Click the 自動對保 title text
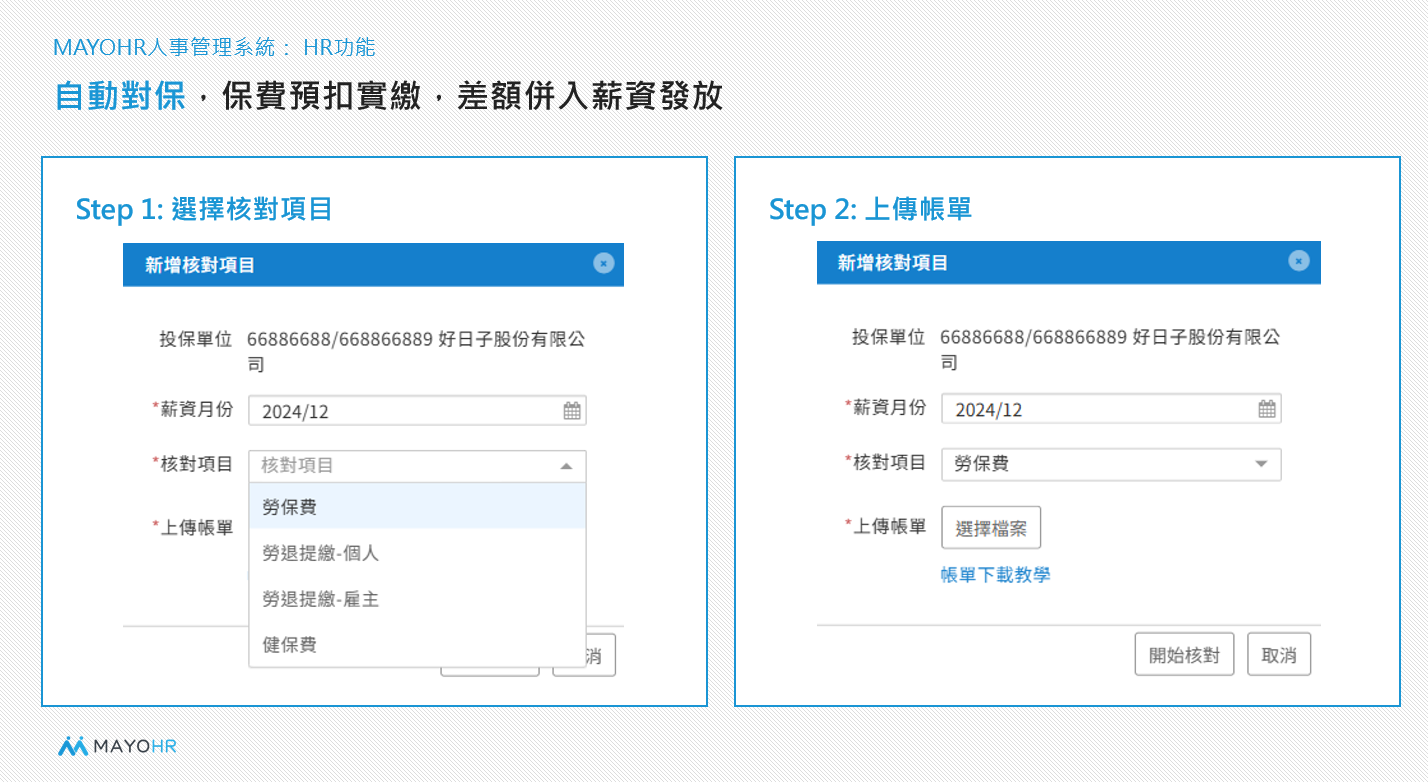 (x=120, y=96)
